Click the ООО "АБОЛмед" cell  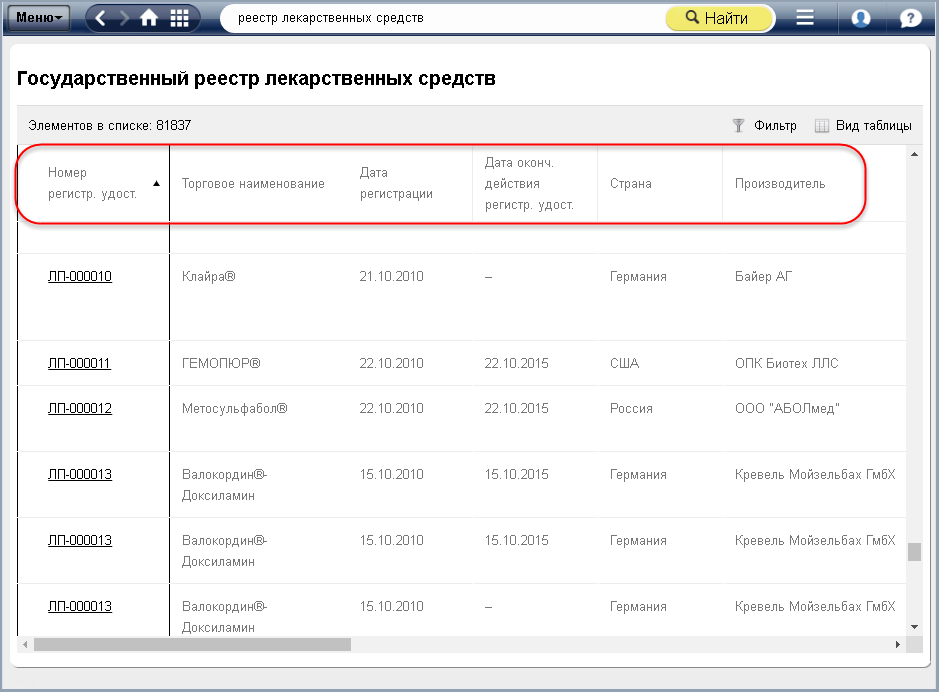pyautogui.click(x=787, y=408)
